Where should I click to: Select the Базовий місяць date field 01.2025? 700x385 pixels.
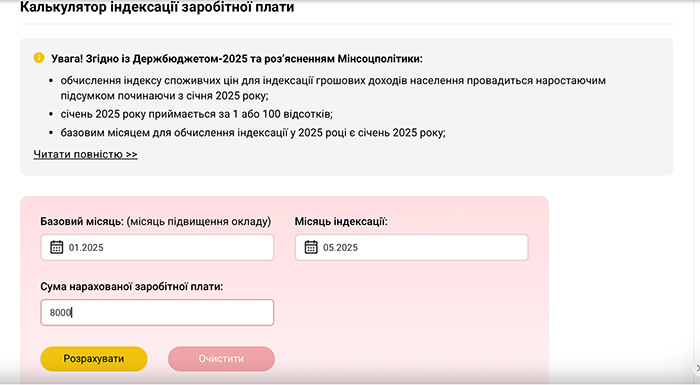click(157, 247)
